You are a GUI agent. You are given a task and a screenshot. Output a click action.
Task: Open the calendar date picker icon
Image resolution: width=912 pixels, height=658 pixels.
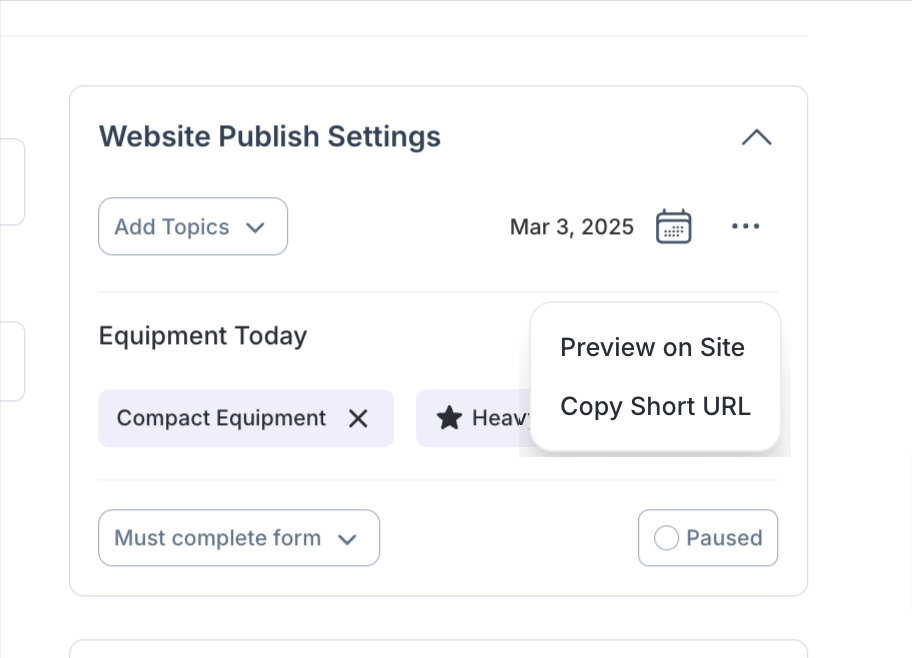673,227
